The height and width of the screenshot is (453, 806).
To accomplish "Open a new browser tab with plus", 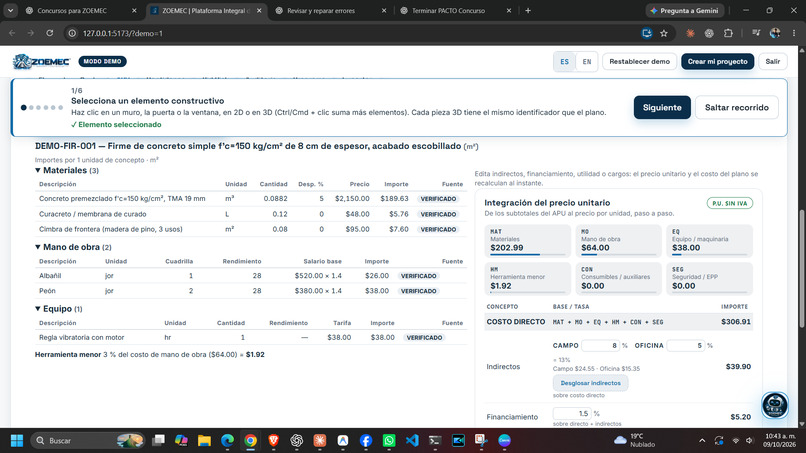I will (x=528, y=10).
